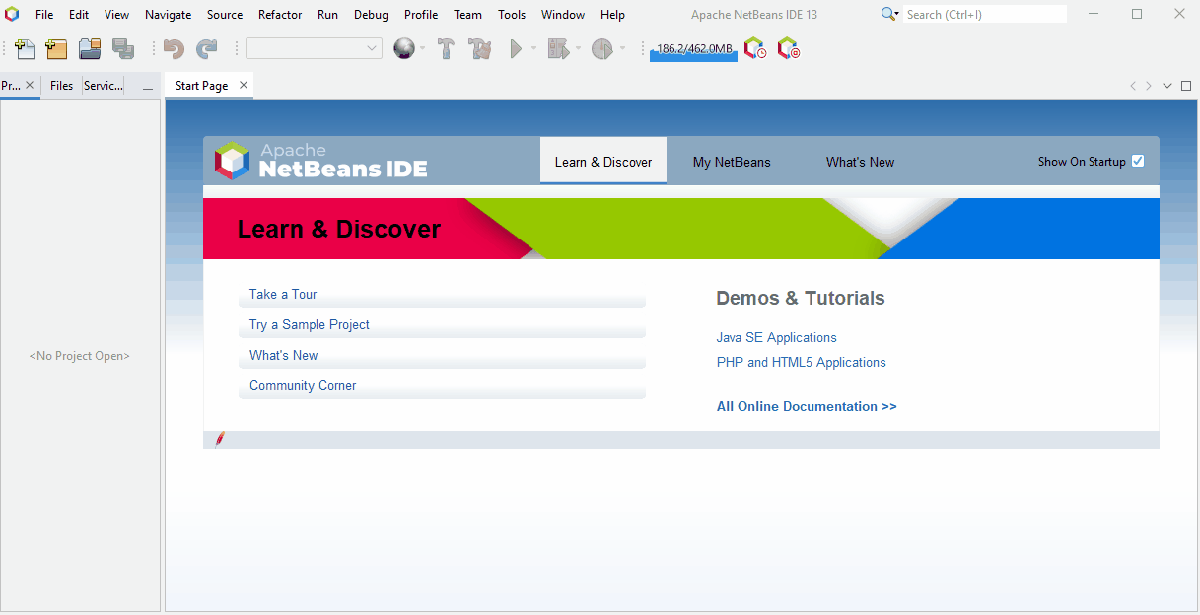Click the New File toolbar icon
The width and height of the screenshot is (1200, 615).
[25, 49]
